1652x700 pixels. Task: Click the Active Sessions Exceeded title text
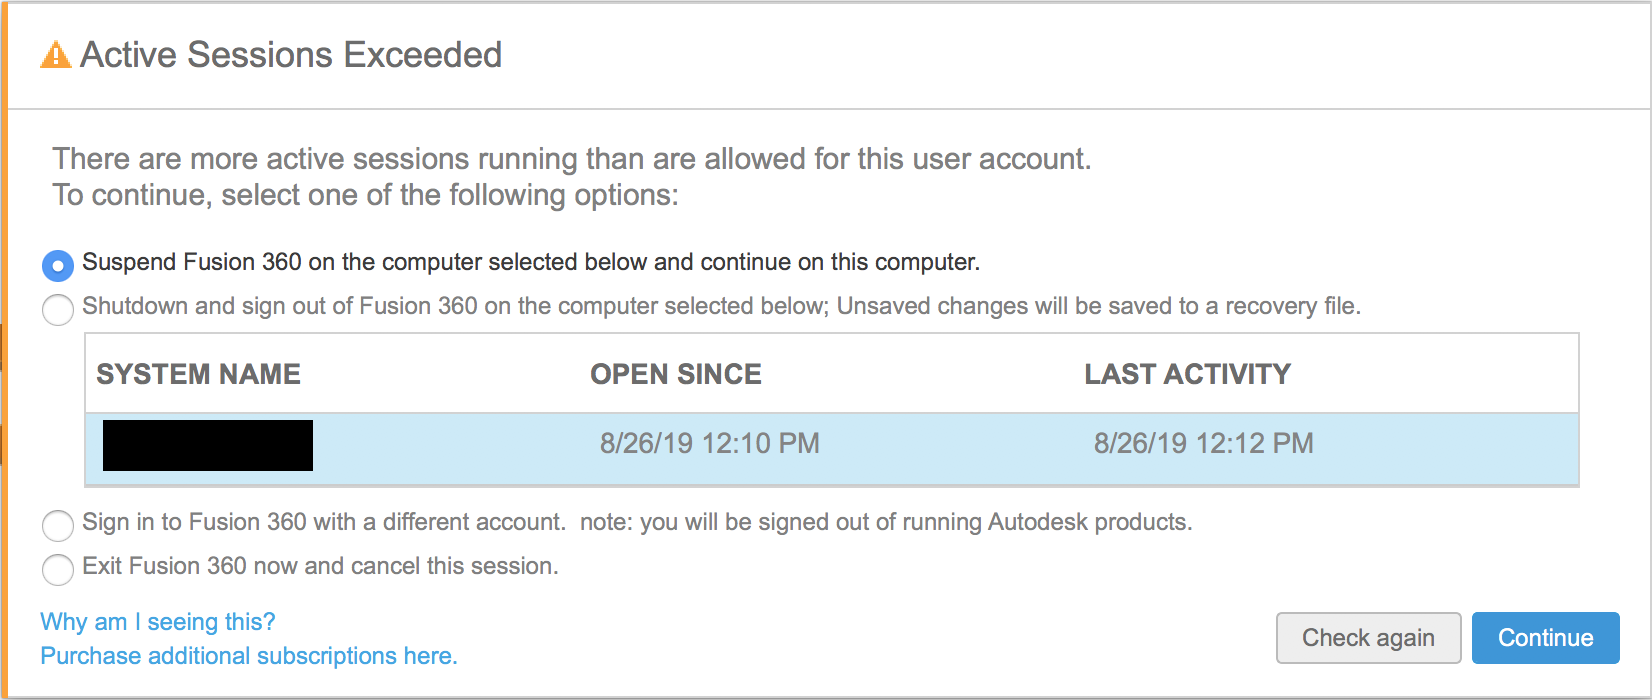tap(291, 55)
